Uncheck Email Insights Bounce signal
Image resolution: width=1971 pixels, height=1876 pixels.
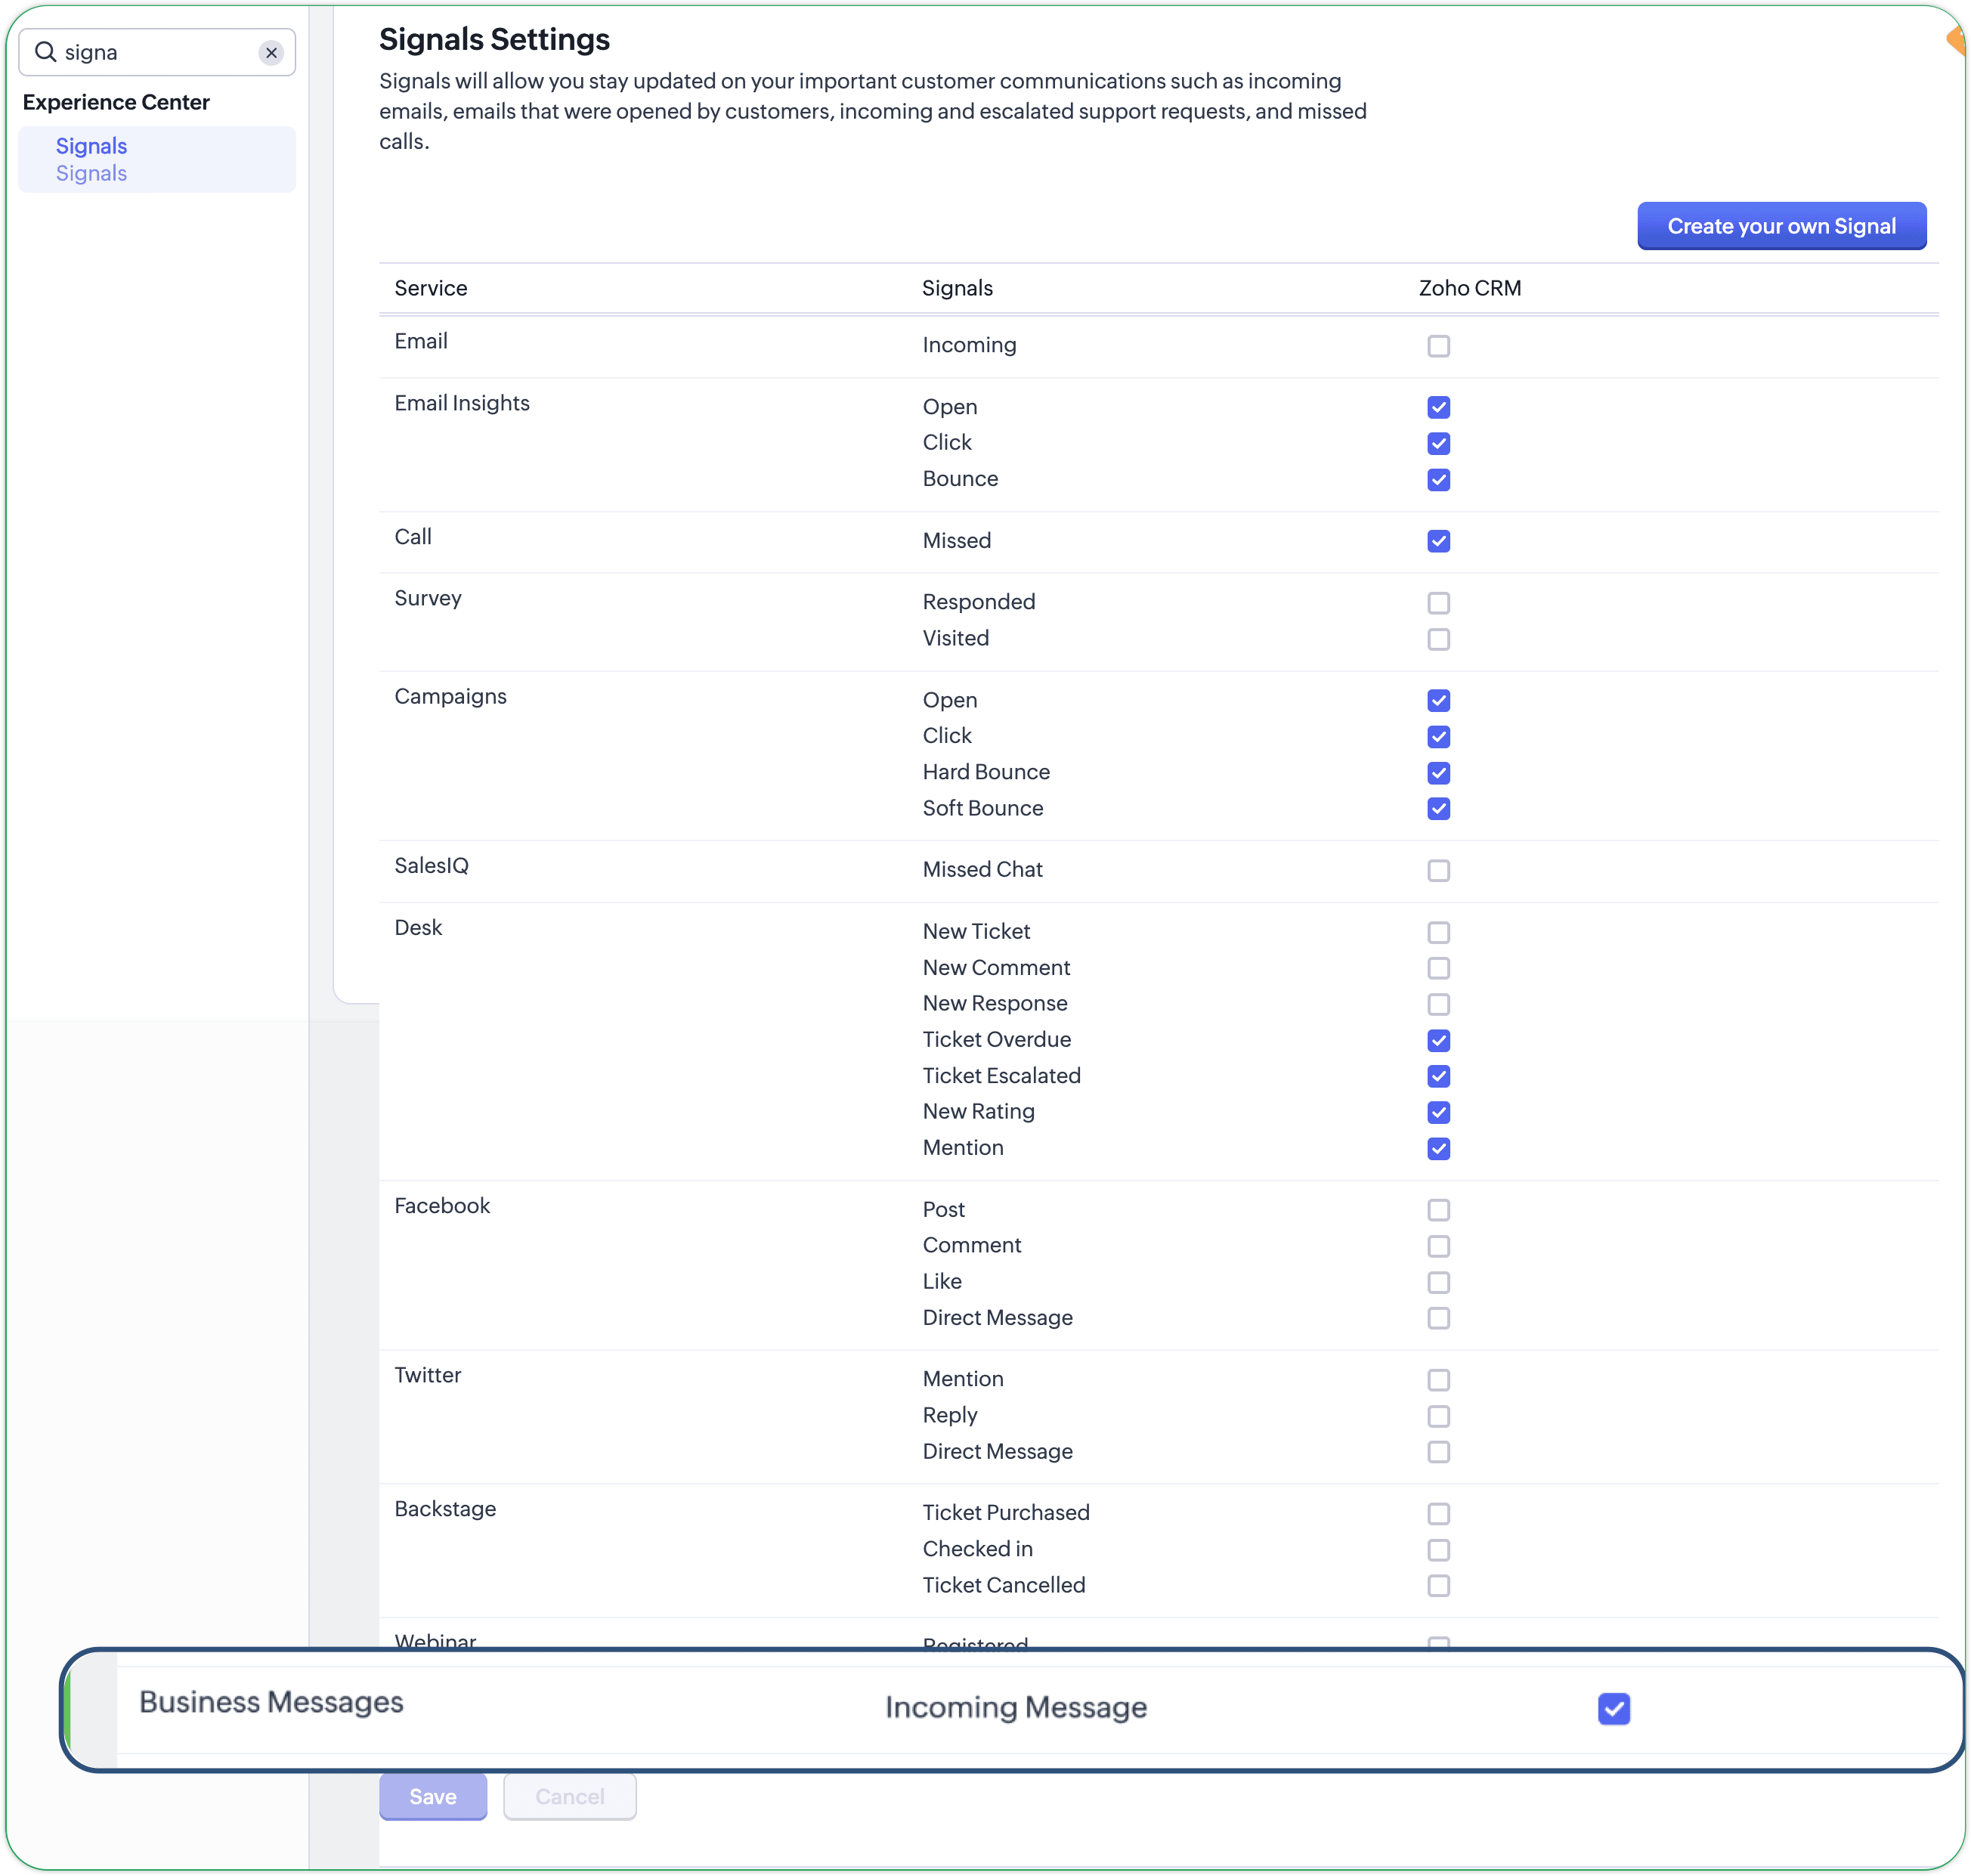[1438, 480]
